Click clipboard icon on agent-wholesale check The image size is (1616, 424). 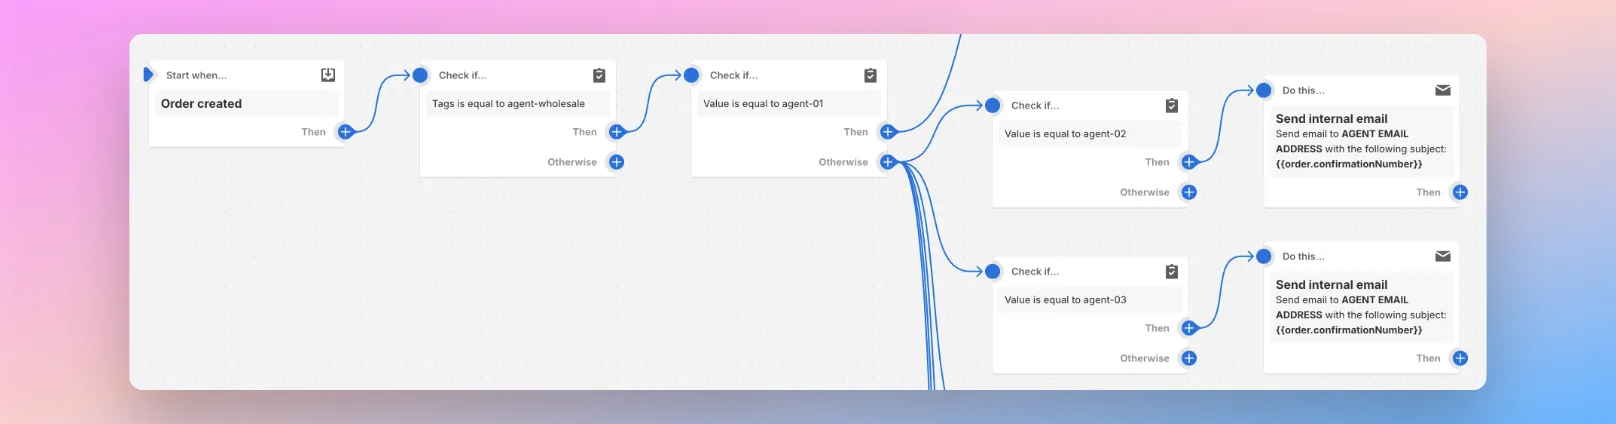pyautogui.click(x=599, y=75)
